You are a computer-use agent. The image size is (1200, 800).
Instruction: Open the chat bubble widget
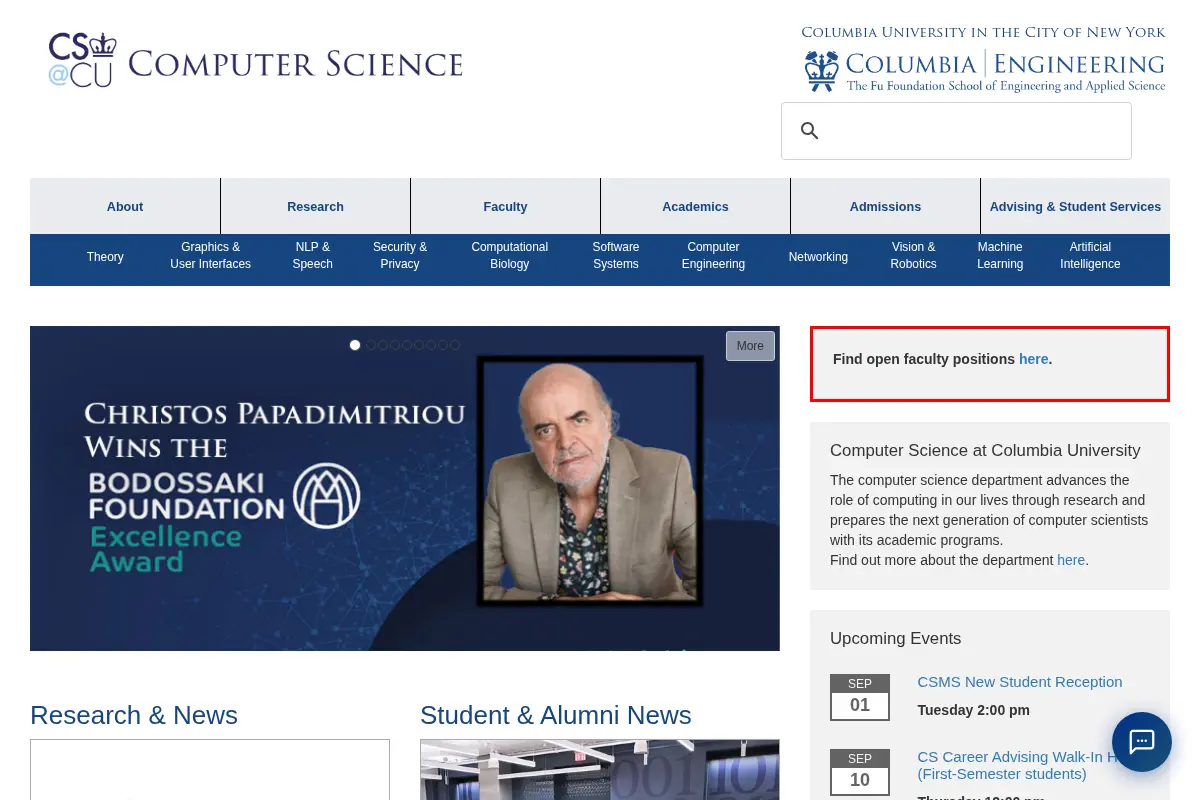(x=1142, y=742)
